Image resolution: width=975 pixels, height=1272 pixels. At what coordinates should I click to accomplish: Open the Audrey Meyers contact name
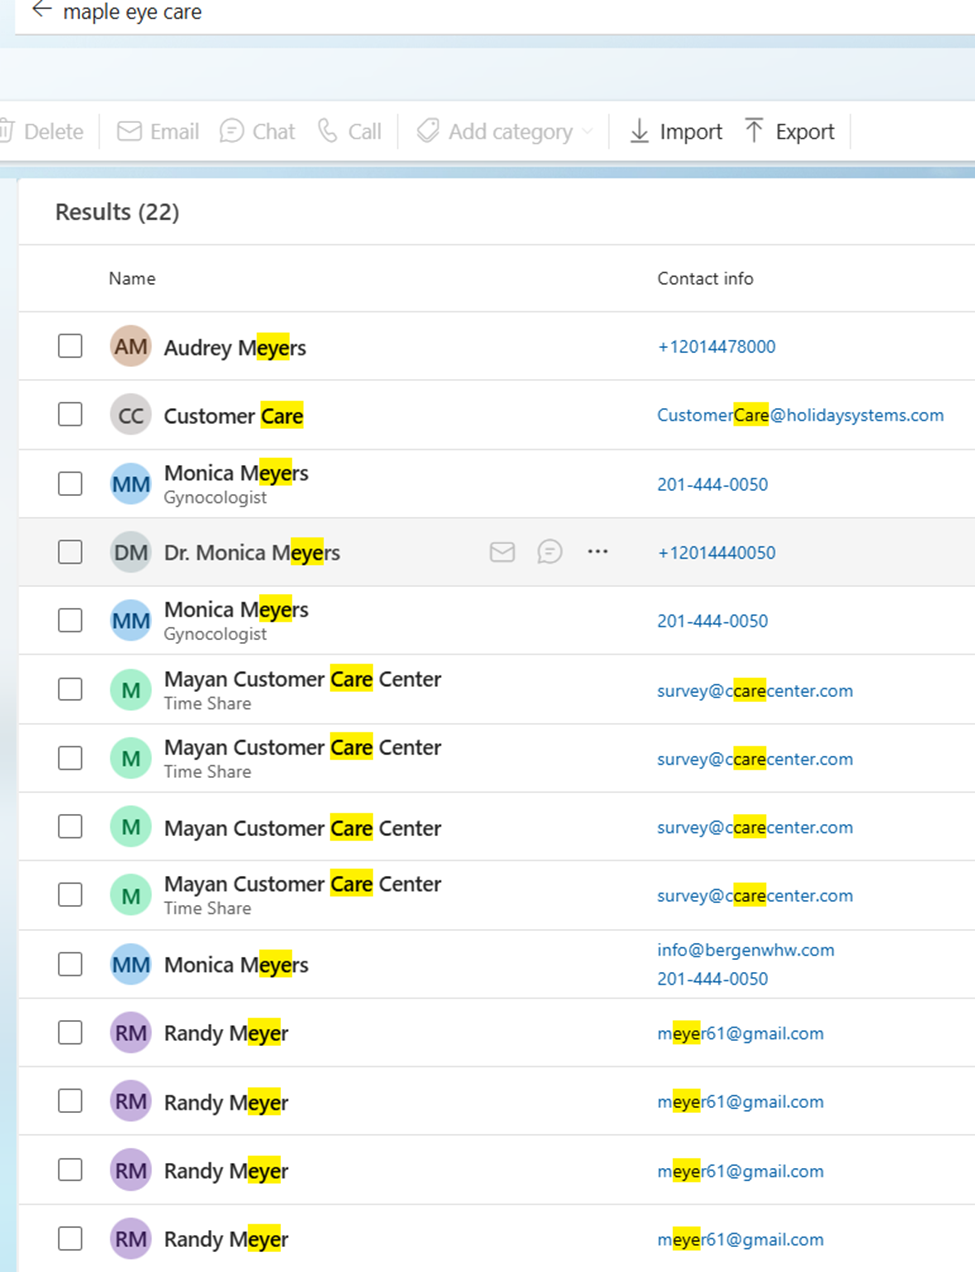(235, 347)
